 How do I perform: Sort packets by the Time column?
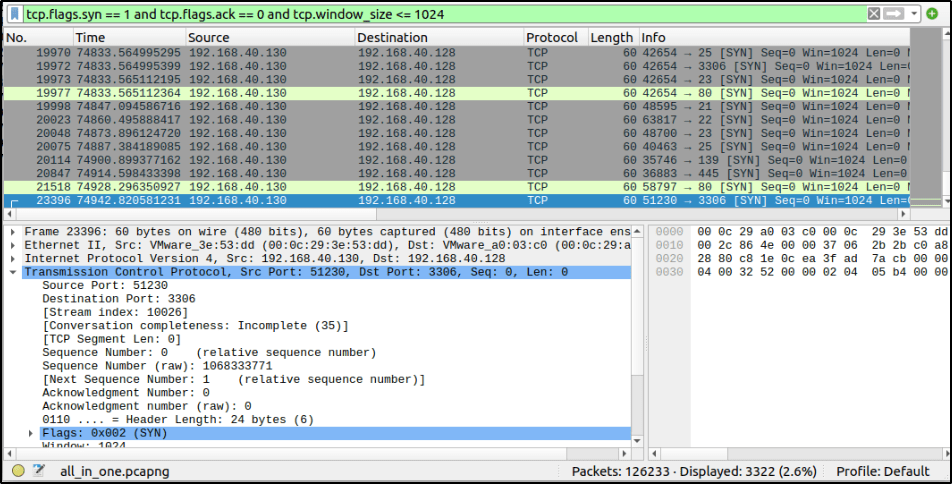point(90,38)
